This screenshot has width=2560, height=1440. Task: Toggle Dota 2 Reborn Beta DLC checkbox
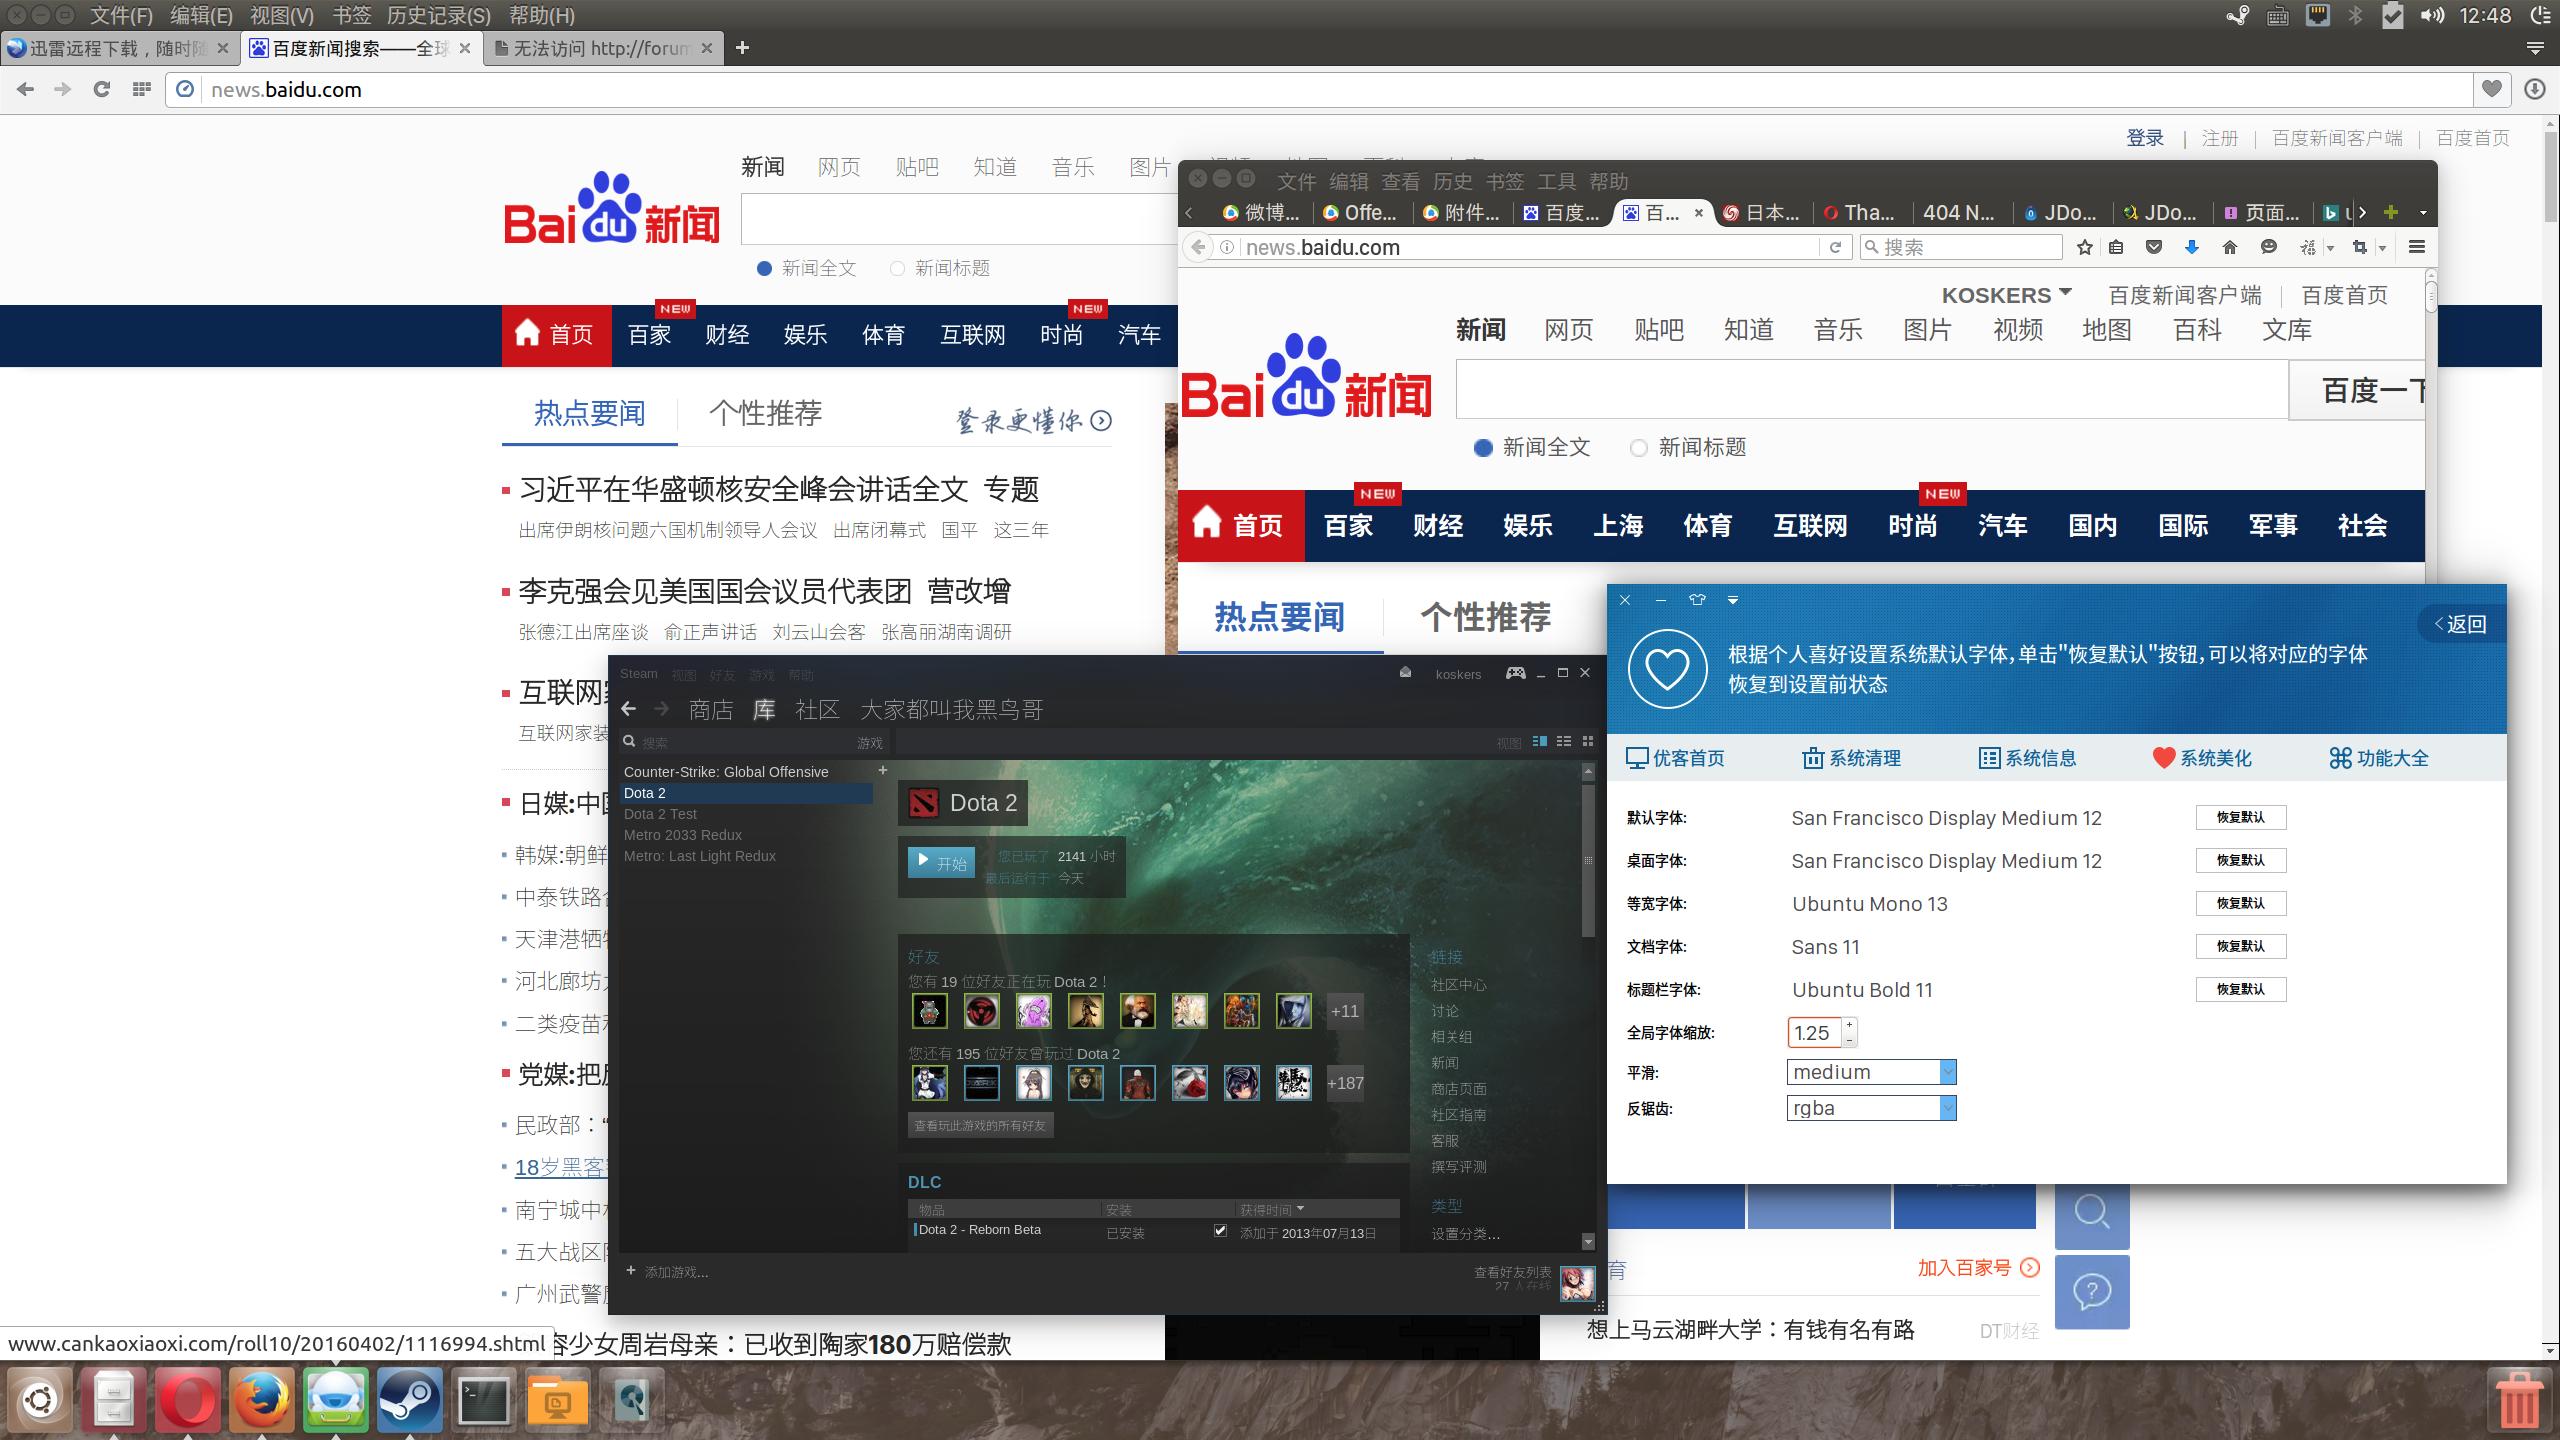(1220, 1231)
